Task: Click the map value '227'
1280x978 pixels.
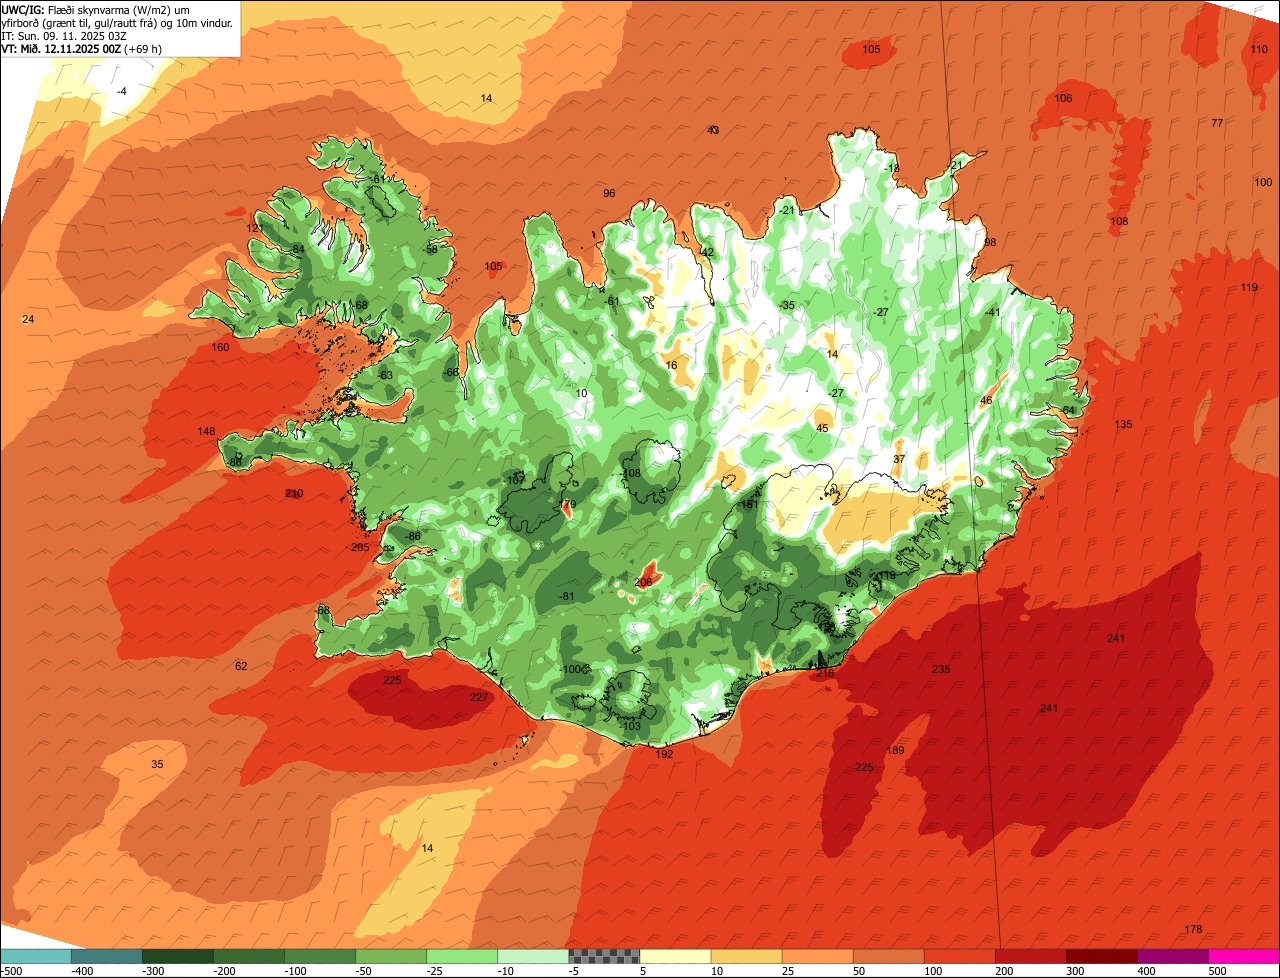Action: 479,697
